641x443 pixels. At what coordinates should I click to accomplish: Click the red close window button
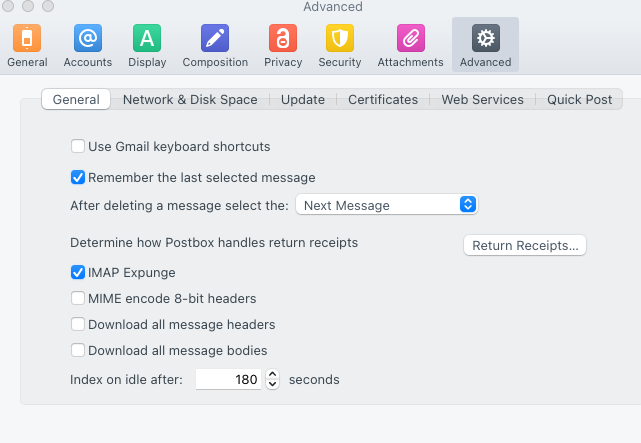pyautogui.click(x=8, y=6)
